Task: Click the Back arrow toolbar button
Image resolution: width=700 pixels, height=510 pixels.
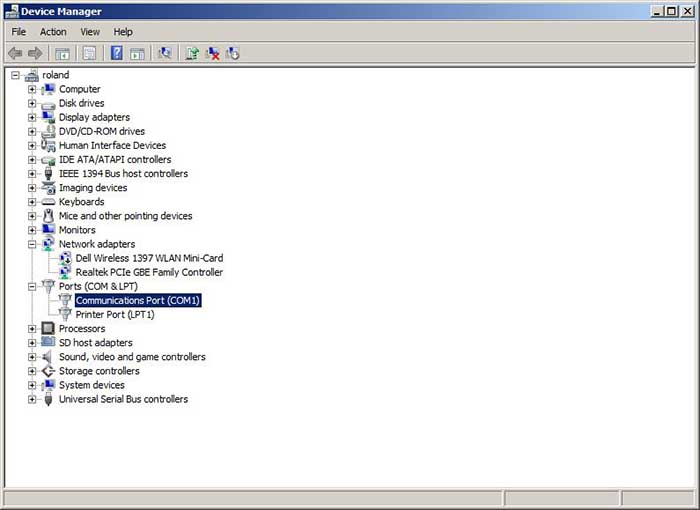Action: coord(15,54)
